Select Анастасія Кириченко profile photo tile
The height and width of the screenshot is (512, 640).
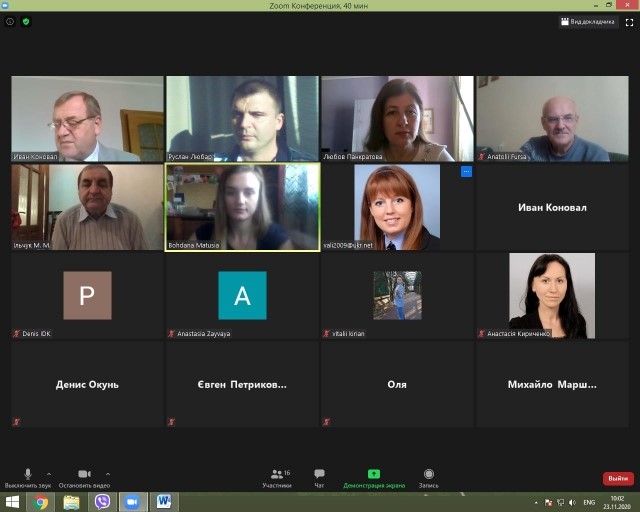click(x=552, y=296)
